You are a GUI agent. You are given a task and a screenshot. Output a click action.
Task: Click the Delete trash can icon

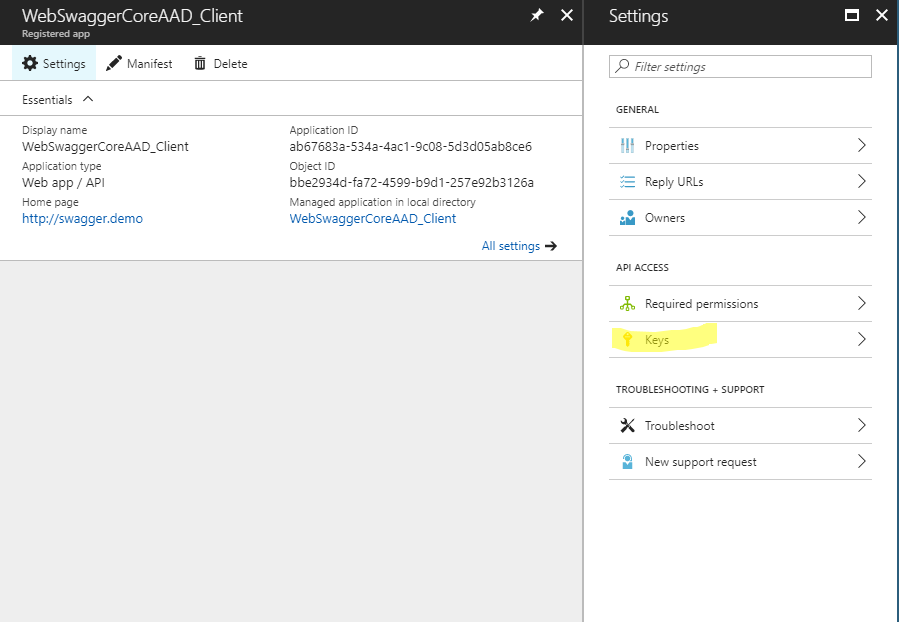(200, 63)
